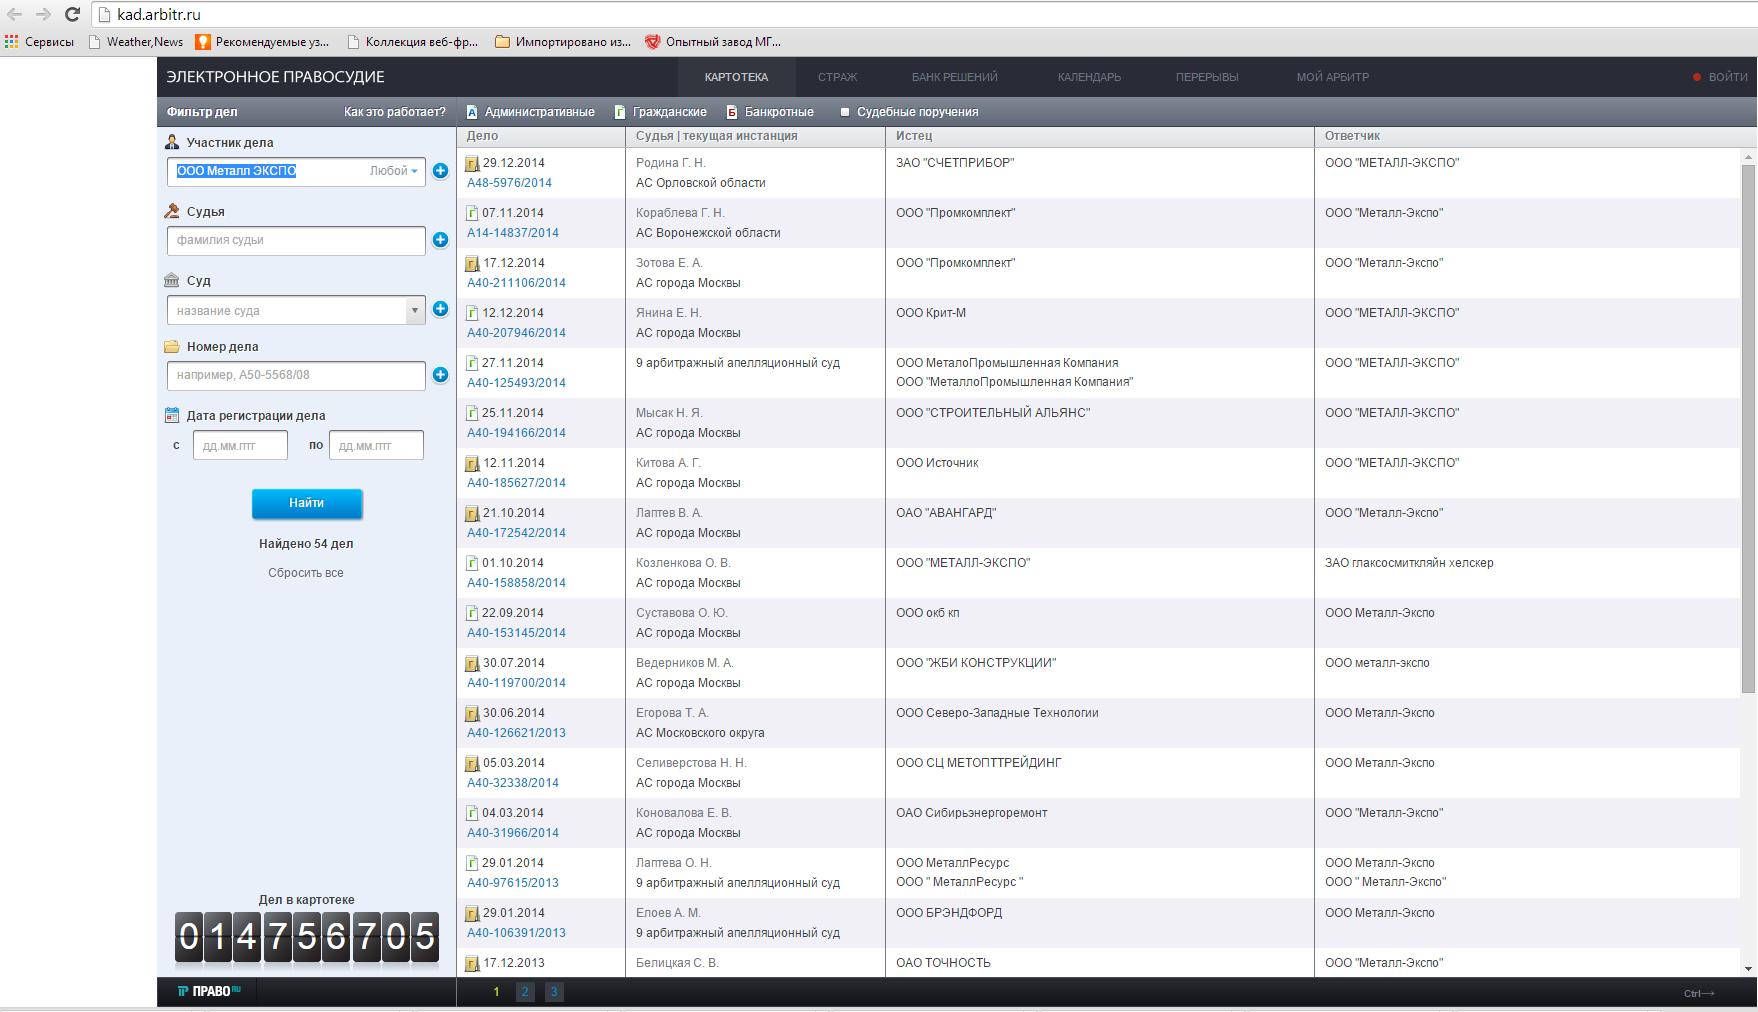This screenshot has width=1758, height=1012.
Task: Click defendant ЗАО глаксосмиткляйн хелскер
Action: [x=1409, y=563]
